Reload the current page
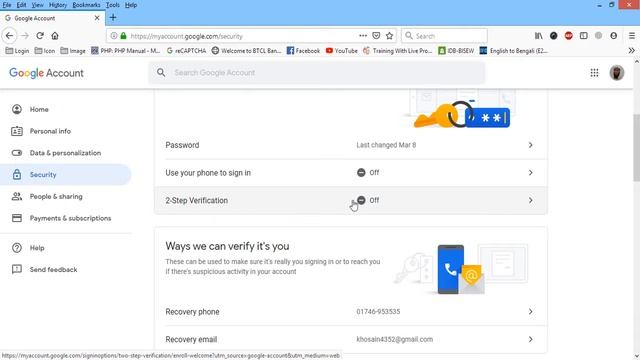Image resolution: width=640 pixels, height=360 pixels. point(40,36)
